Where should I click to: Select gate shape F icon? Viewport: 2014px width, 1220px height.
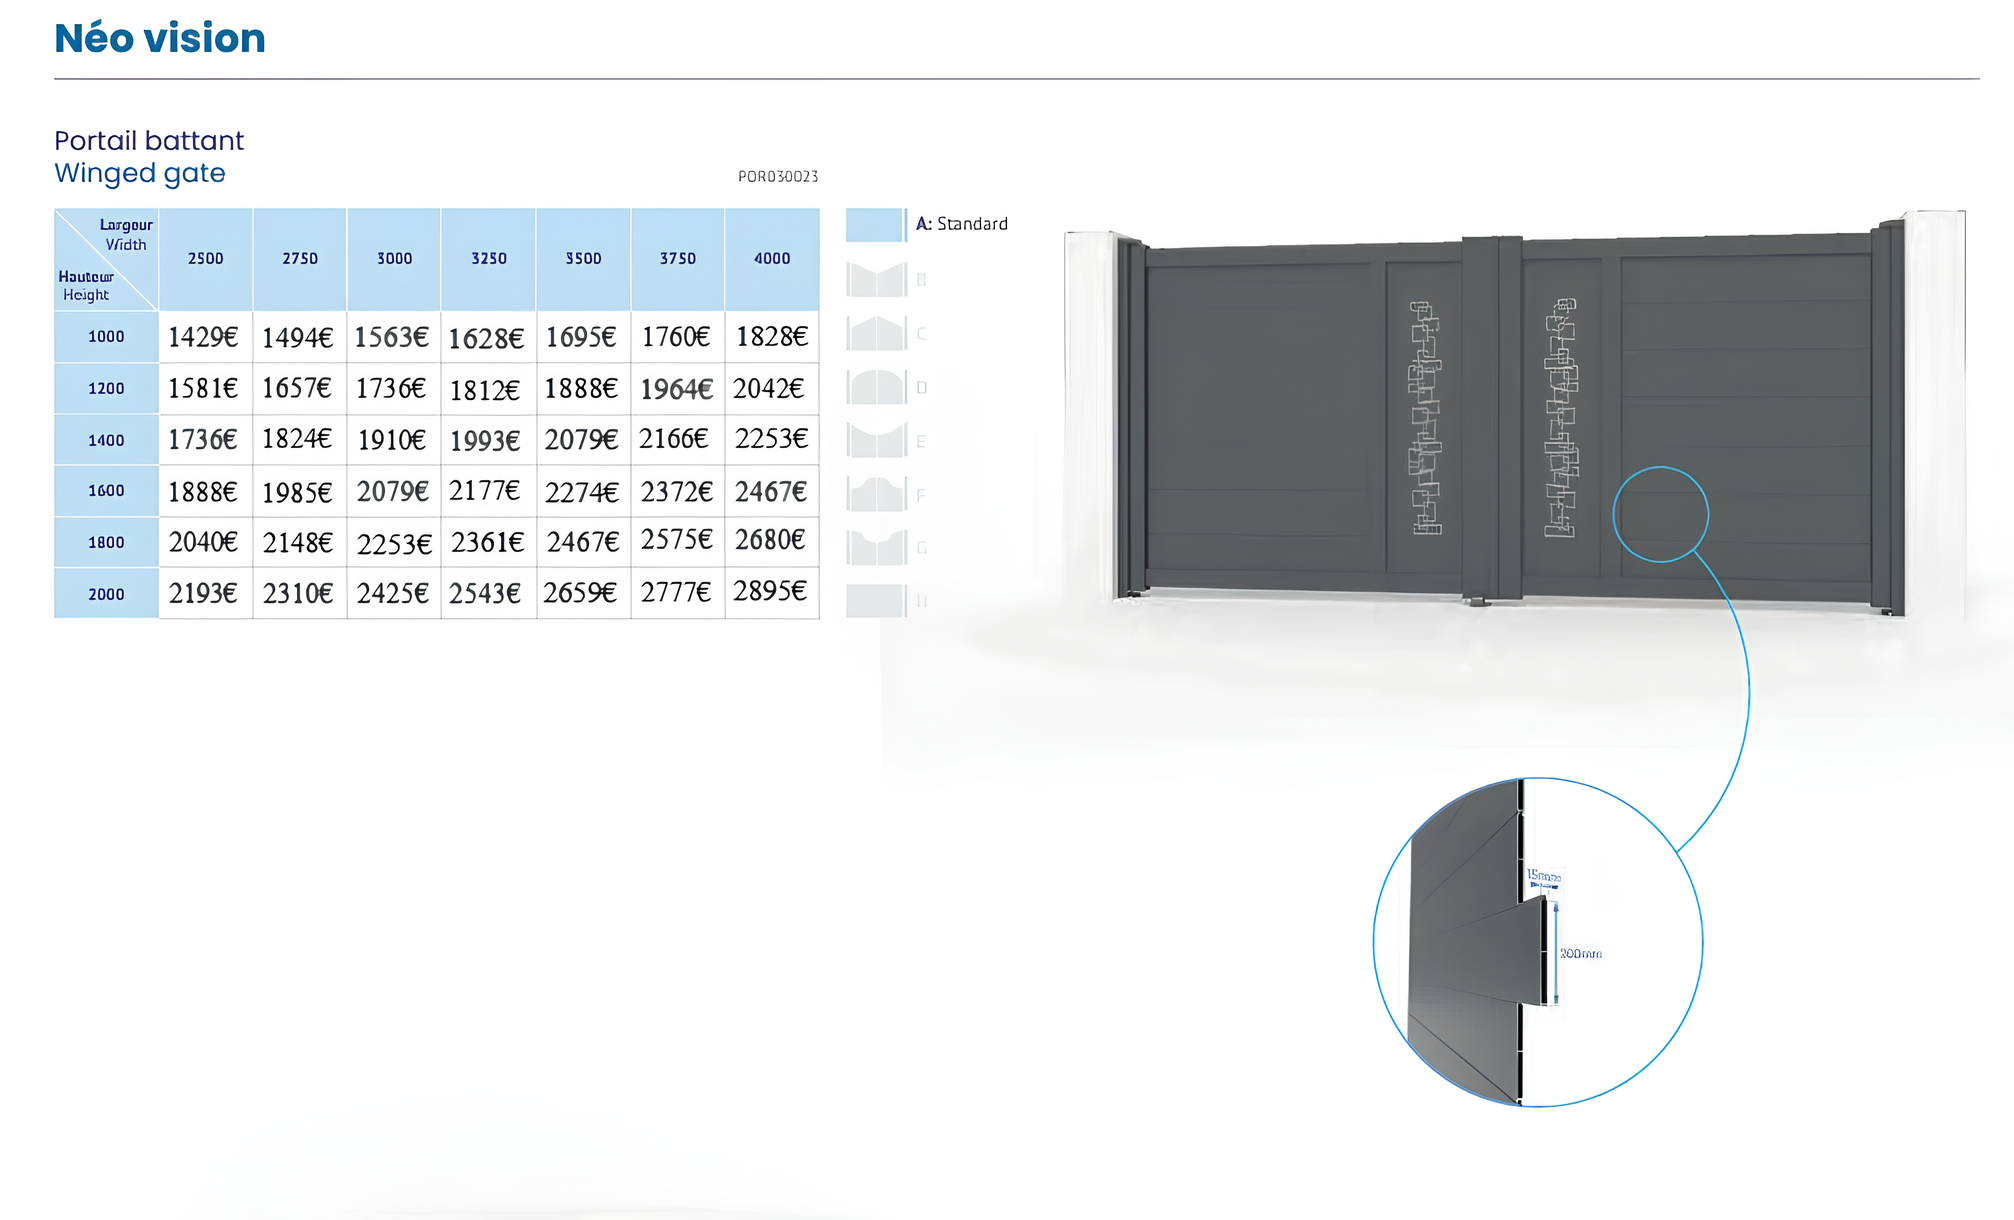tap(876, 494)
